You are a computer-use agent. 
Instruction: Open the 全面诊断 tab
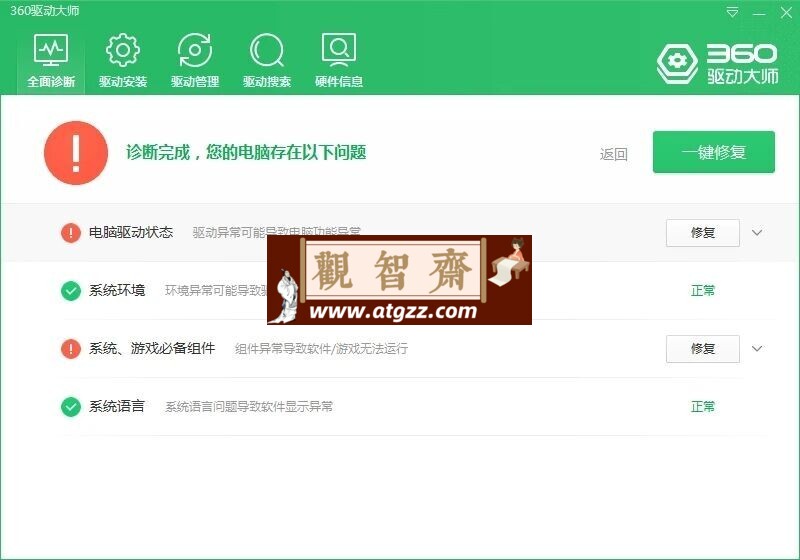(x=51, y=60)
